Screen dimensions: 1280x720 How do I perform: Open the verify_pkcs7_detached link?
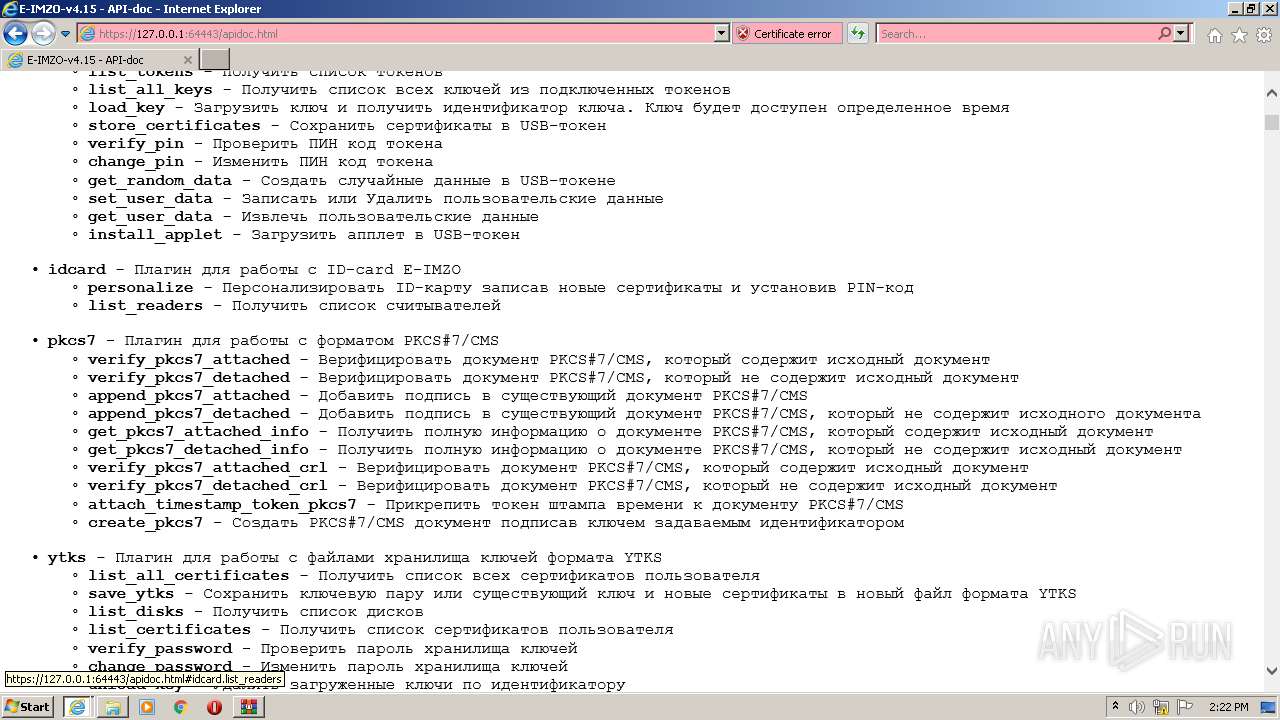(189, 378)
